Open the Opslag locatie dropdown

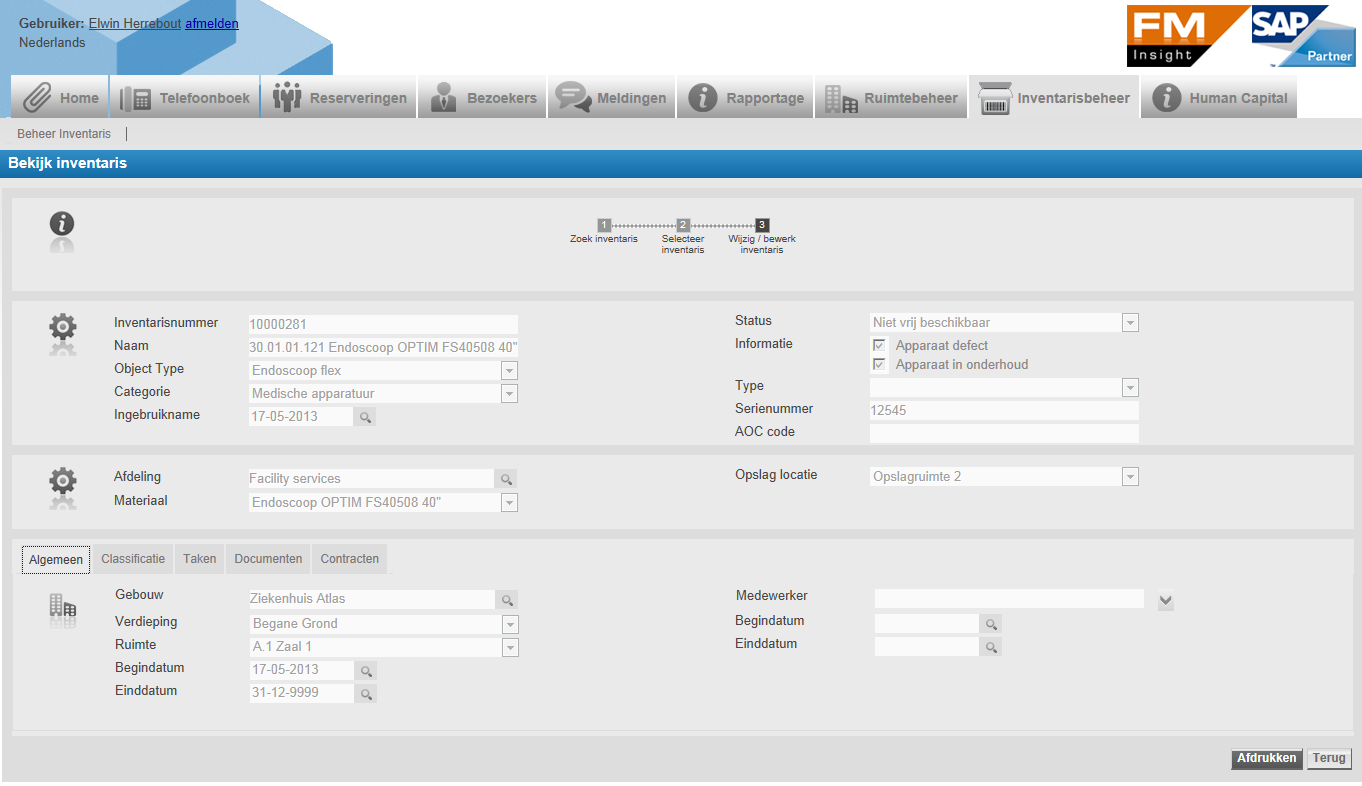(x=1130, y=477)
